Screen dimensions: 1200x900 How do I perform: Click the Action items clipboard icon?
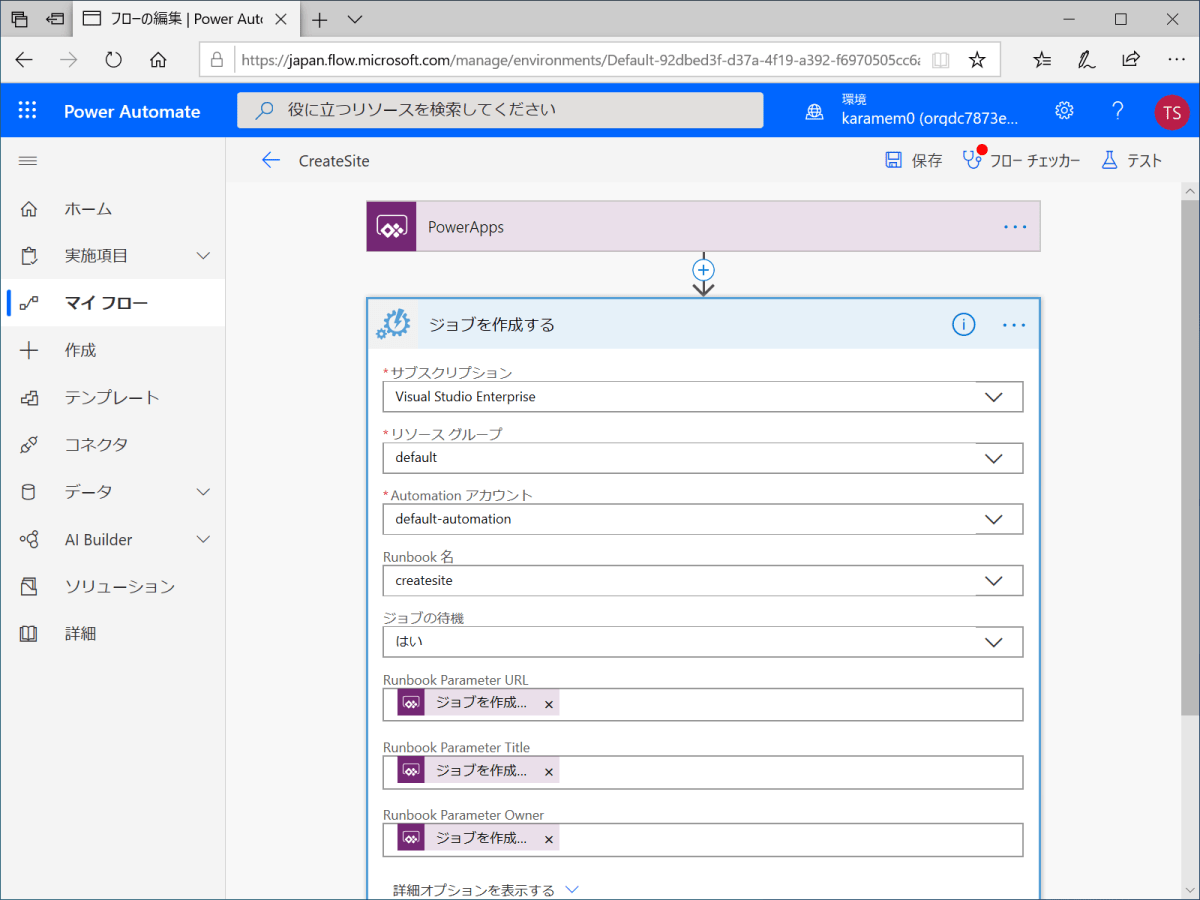click(29, 256)
